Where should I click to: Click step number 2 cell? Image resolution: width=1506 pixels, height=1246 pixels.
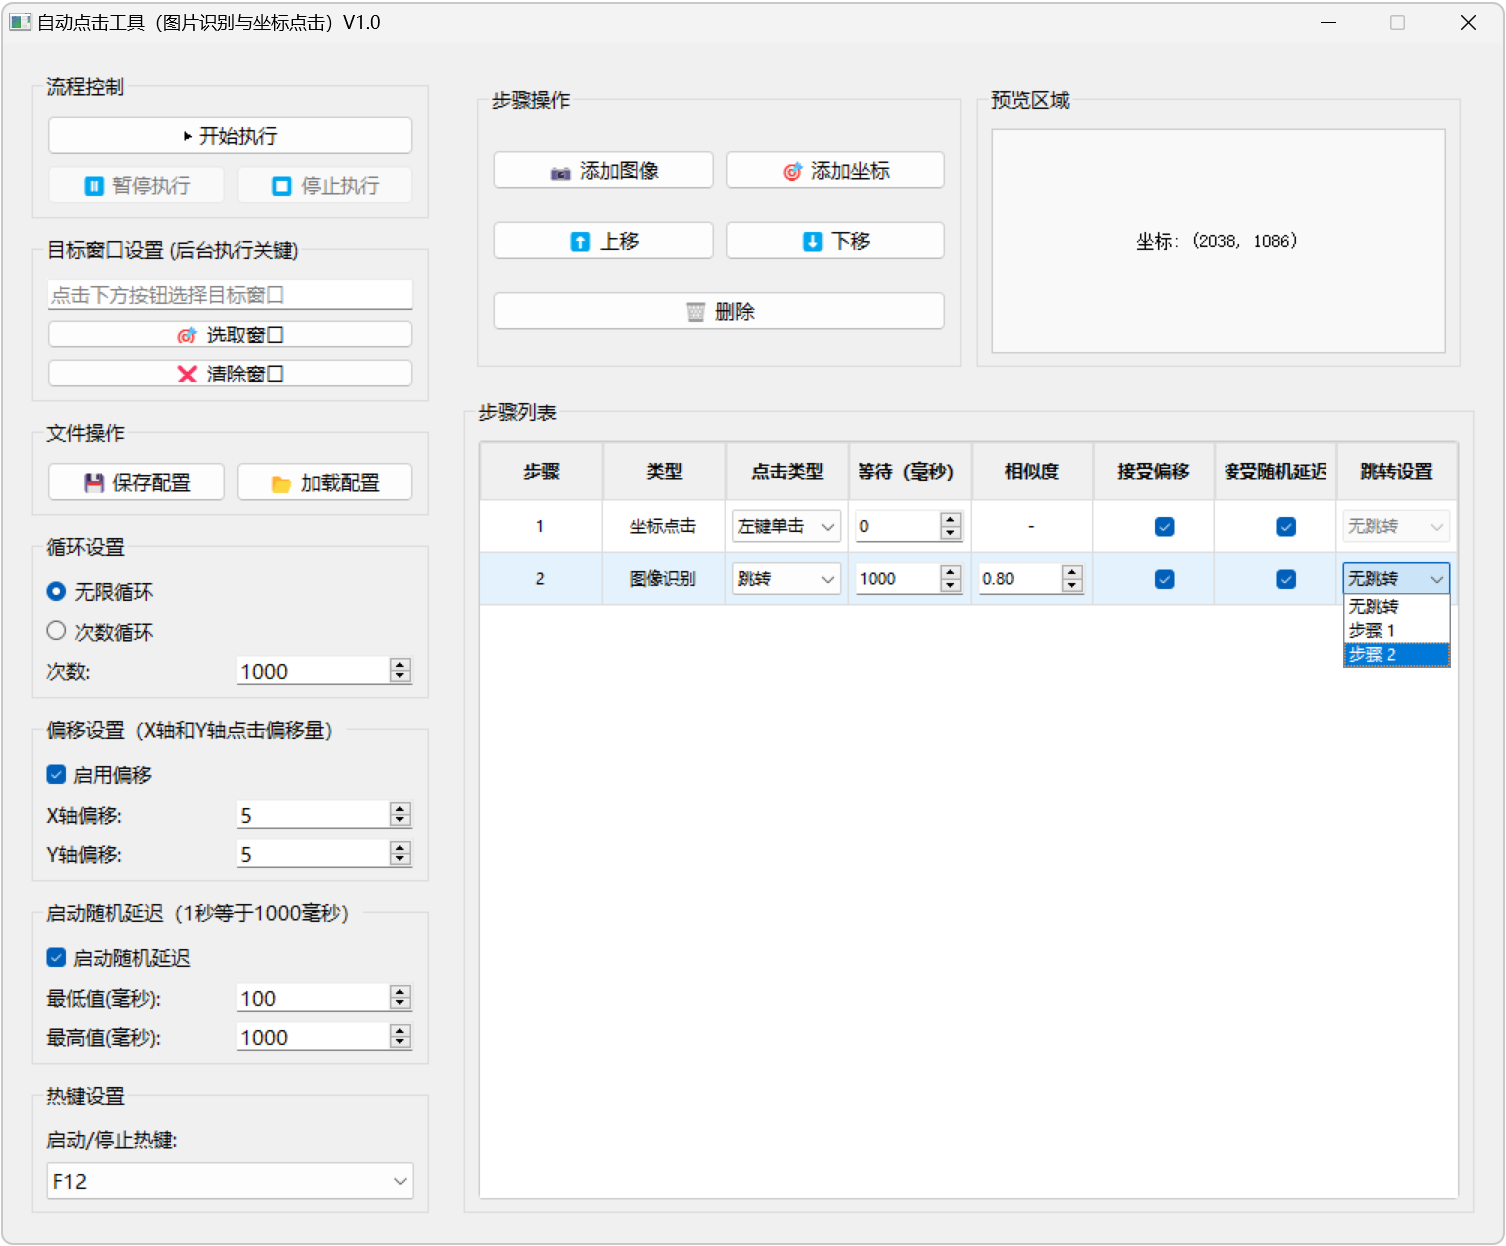[x=541, y=579]
